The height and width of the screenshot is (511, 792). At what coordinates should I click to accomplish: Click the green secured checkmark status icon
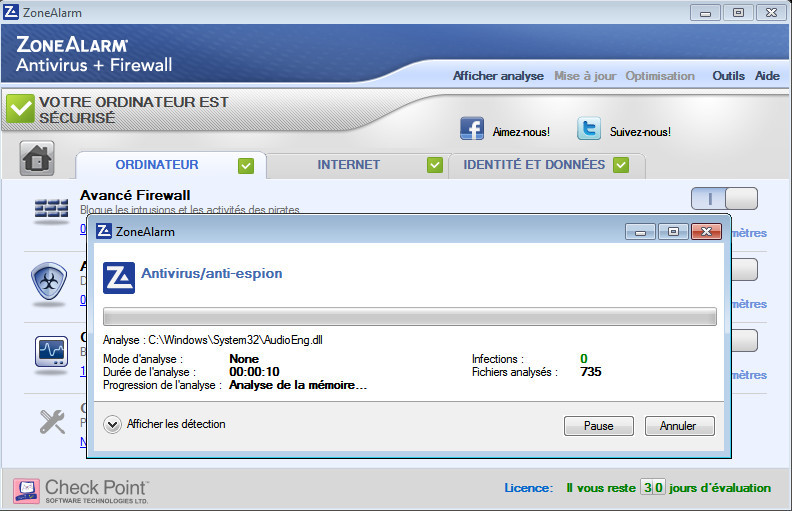pyautogui.click(x=20, y=109)
